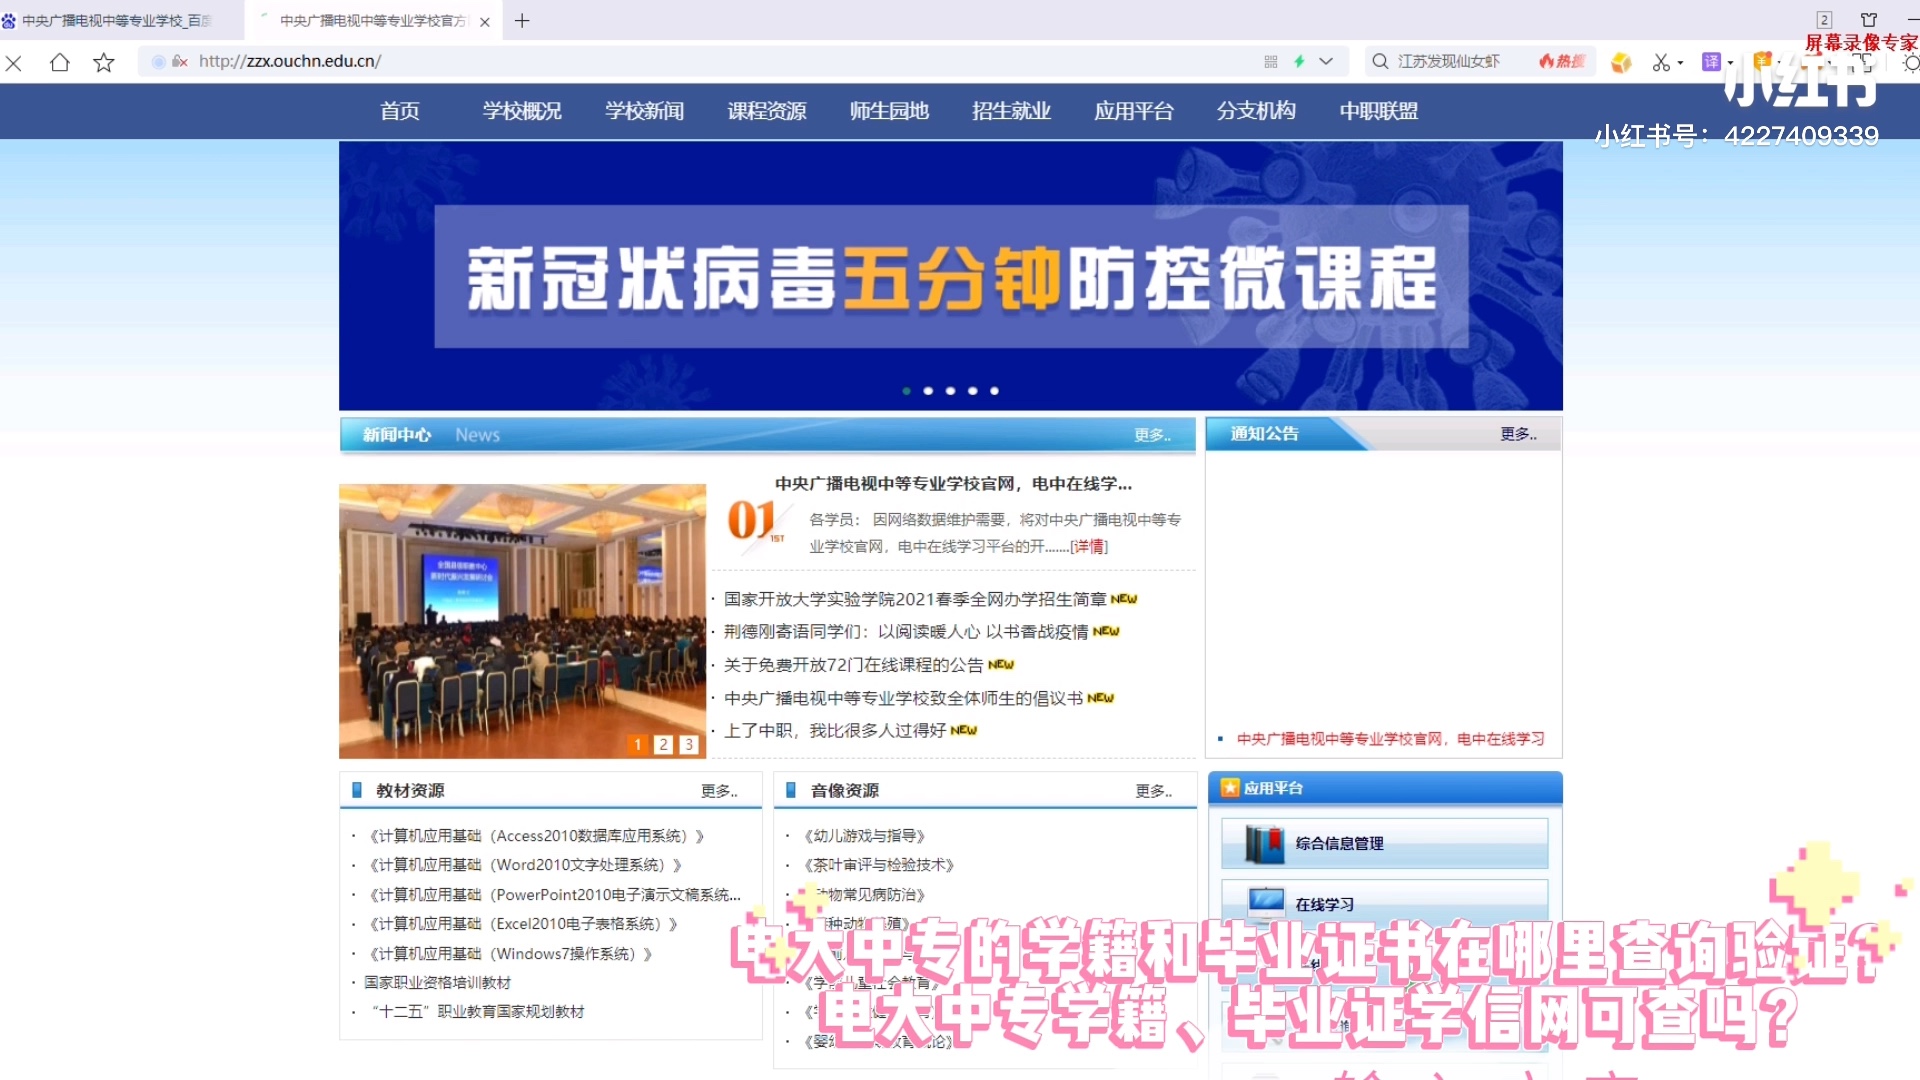Open the [详情] details link

point(1089,547)
